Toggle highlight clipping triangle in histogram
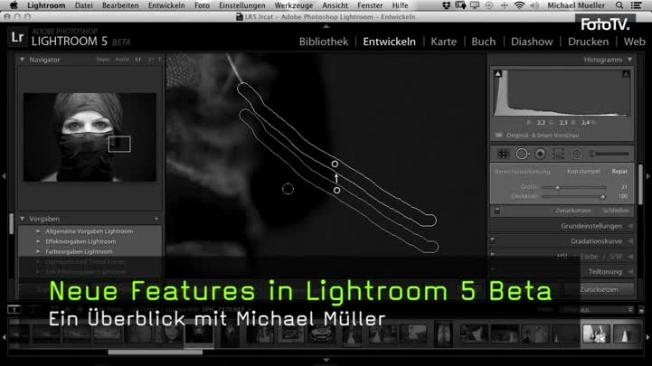 tap(626, 74)
